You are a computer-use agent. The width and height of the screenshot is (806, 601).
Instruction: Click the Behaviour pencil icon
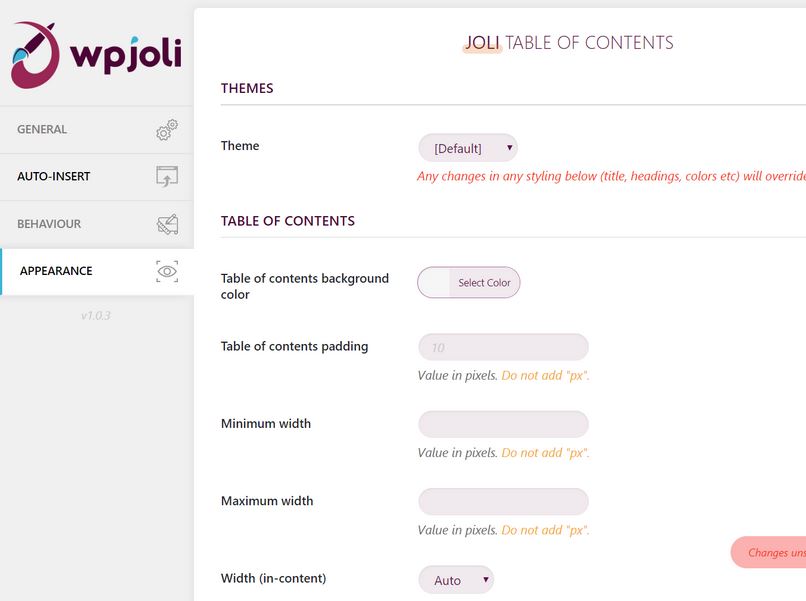pyautogui.click(x=167, y=224)
